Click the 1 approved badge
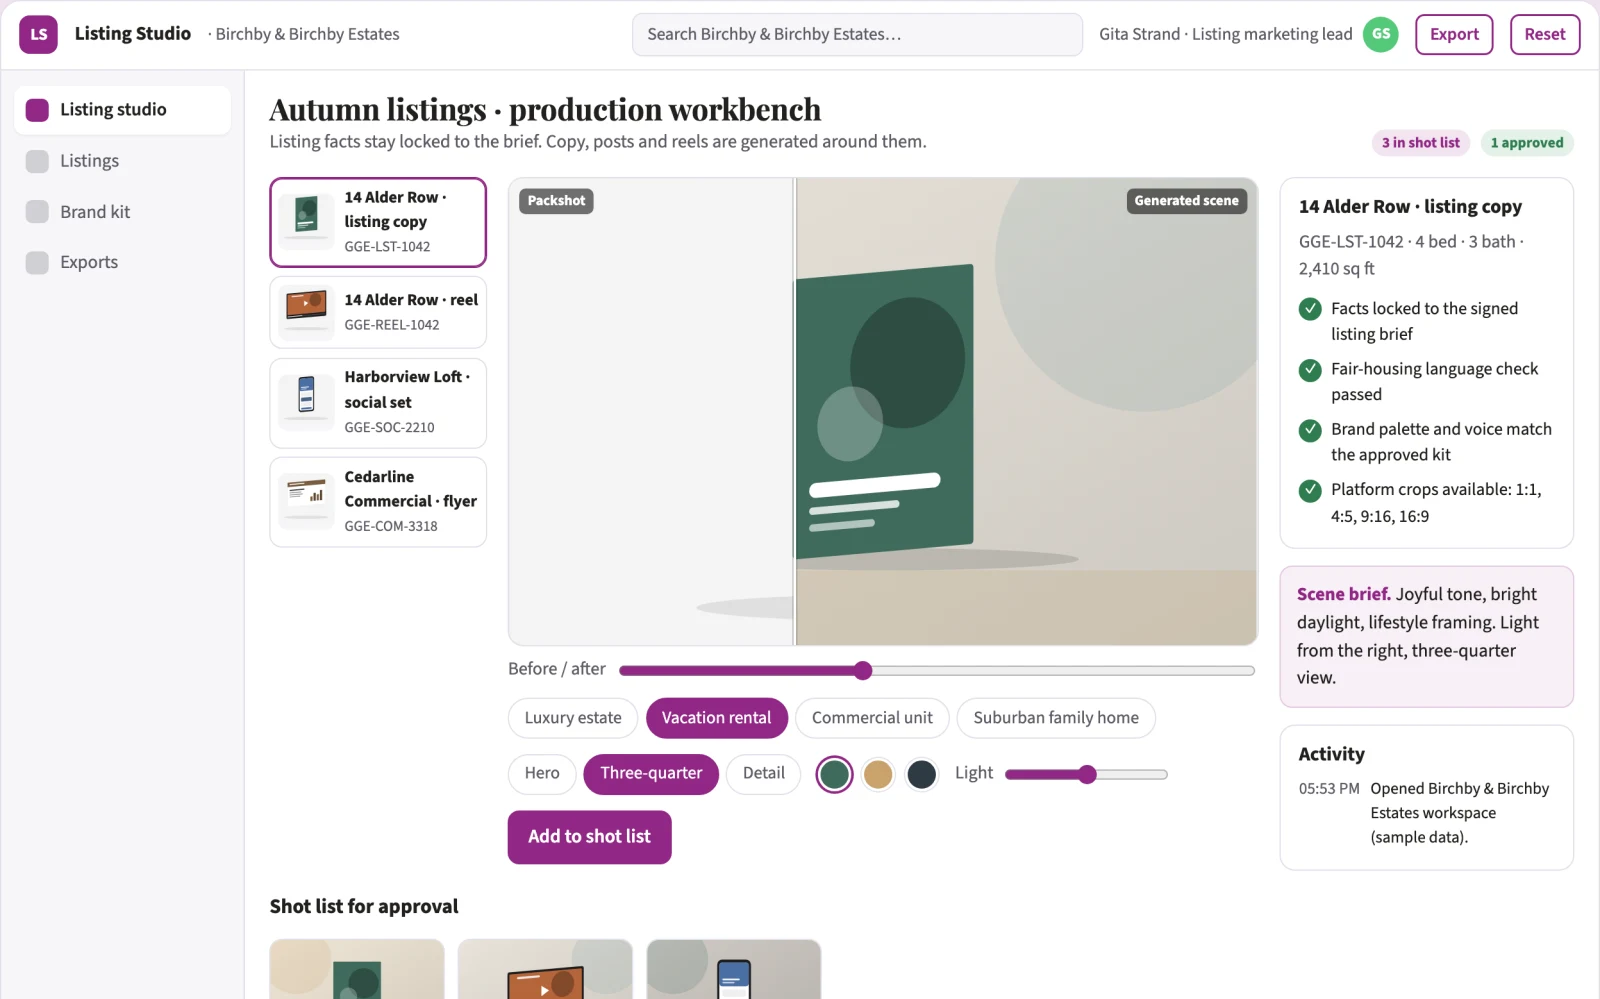 pyautogui.click(x=1526, y=143)
